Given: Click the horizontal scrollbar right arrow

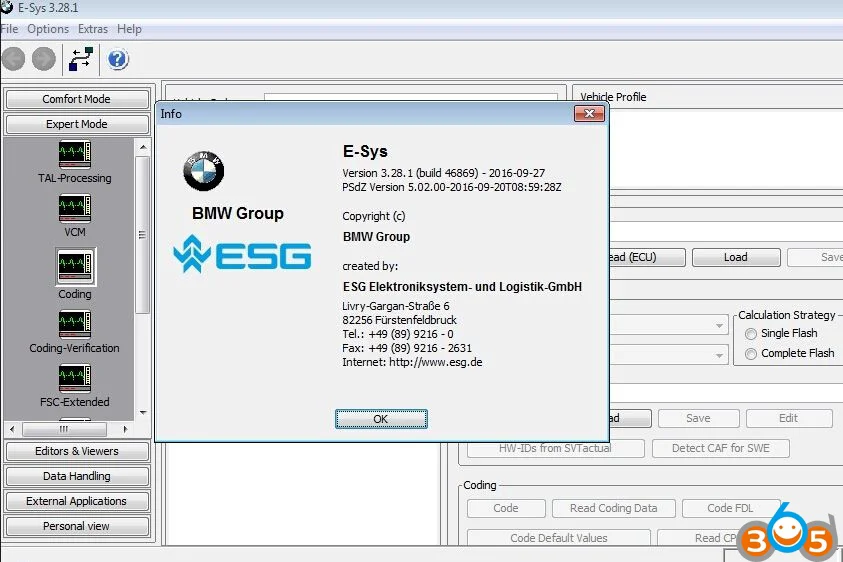Looking at the screenshot, I should coord(125,429).
